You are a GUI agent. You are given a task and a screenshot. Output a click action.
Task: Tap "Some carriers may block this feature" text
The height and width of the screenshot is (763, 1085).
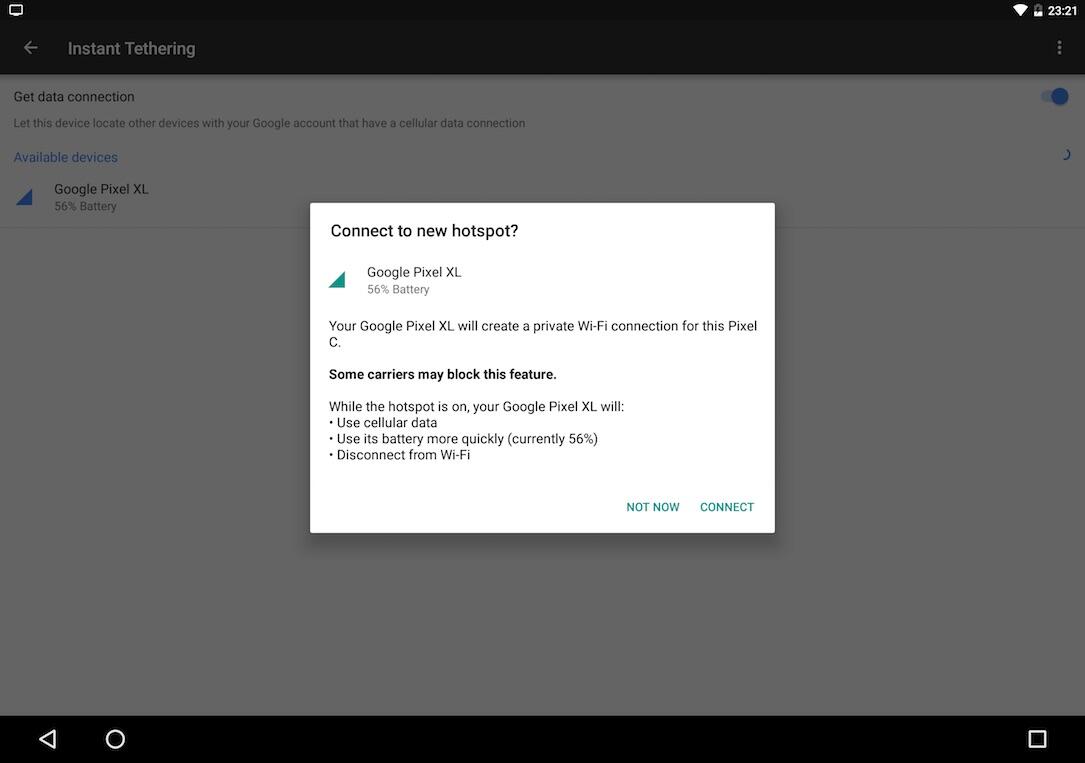(442, 374)
